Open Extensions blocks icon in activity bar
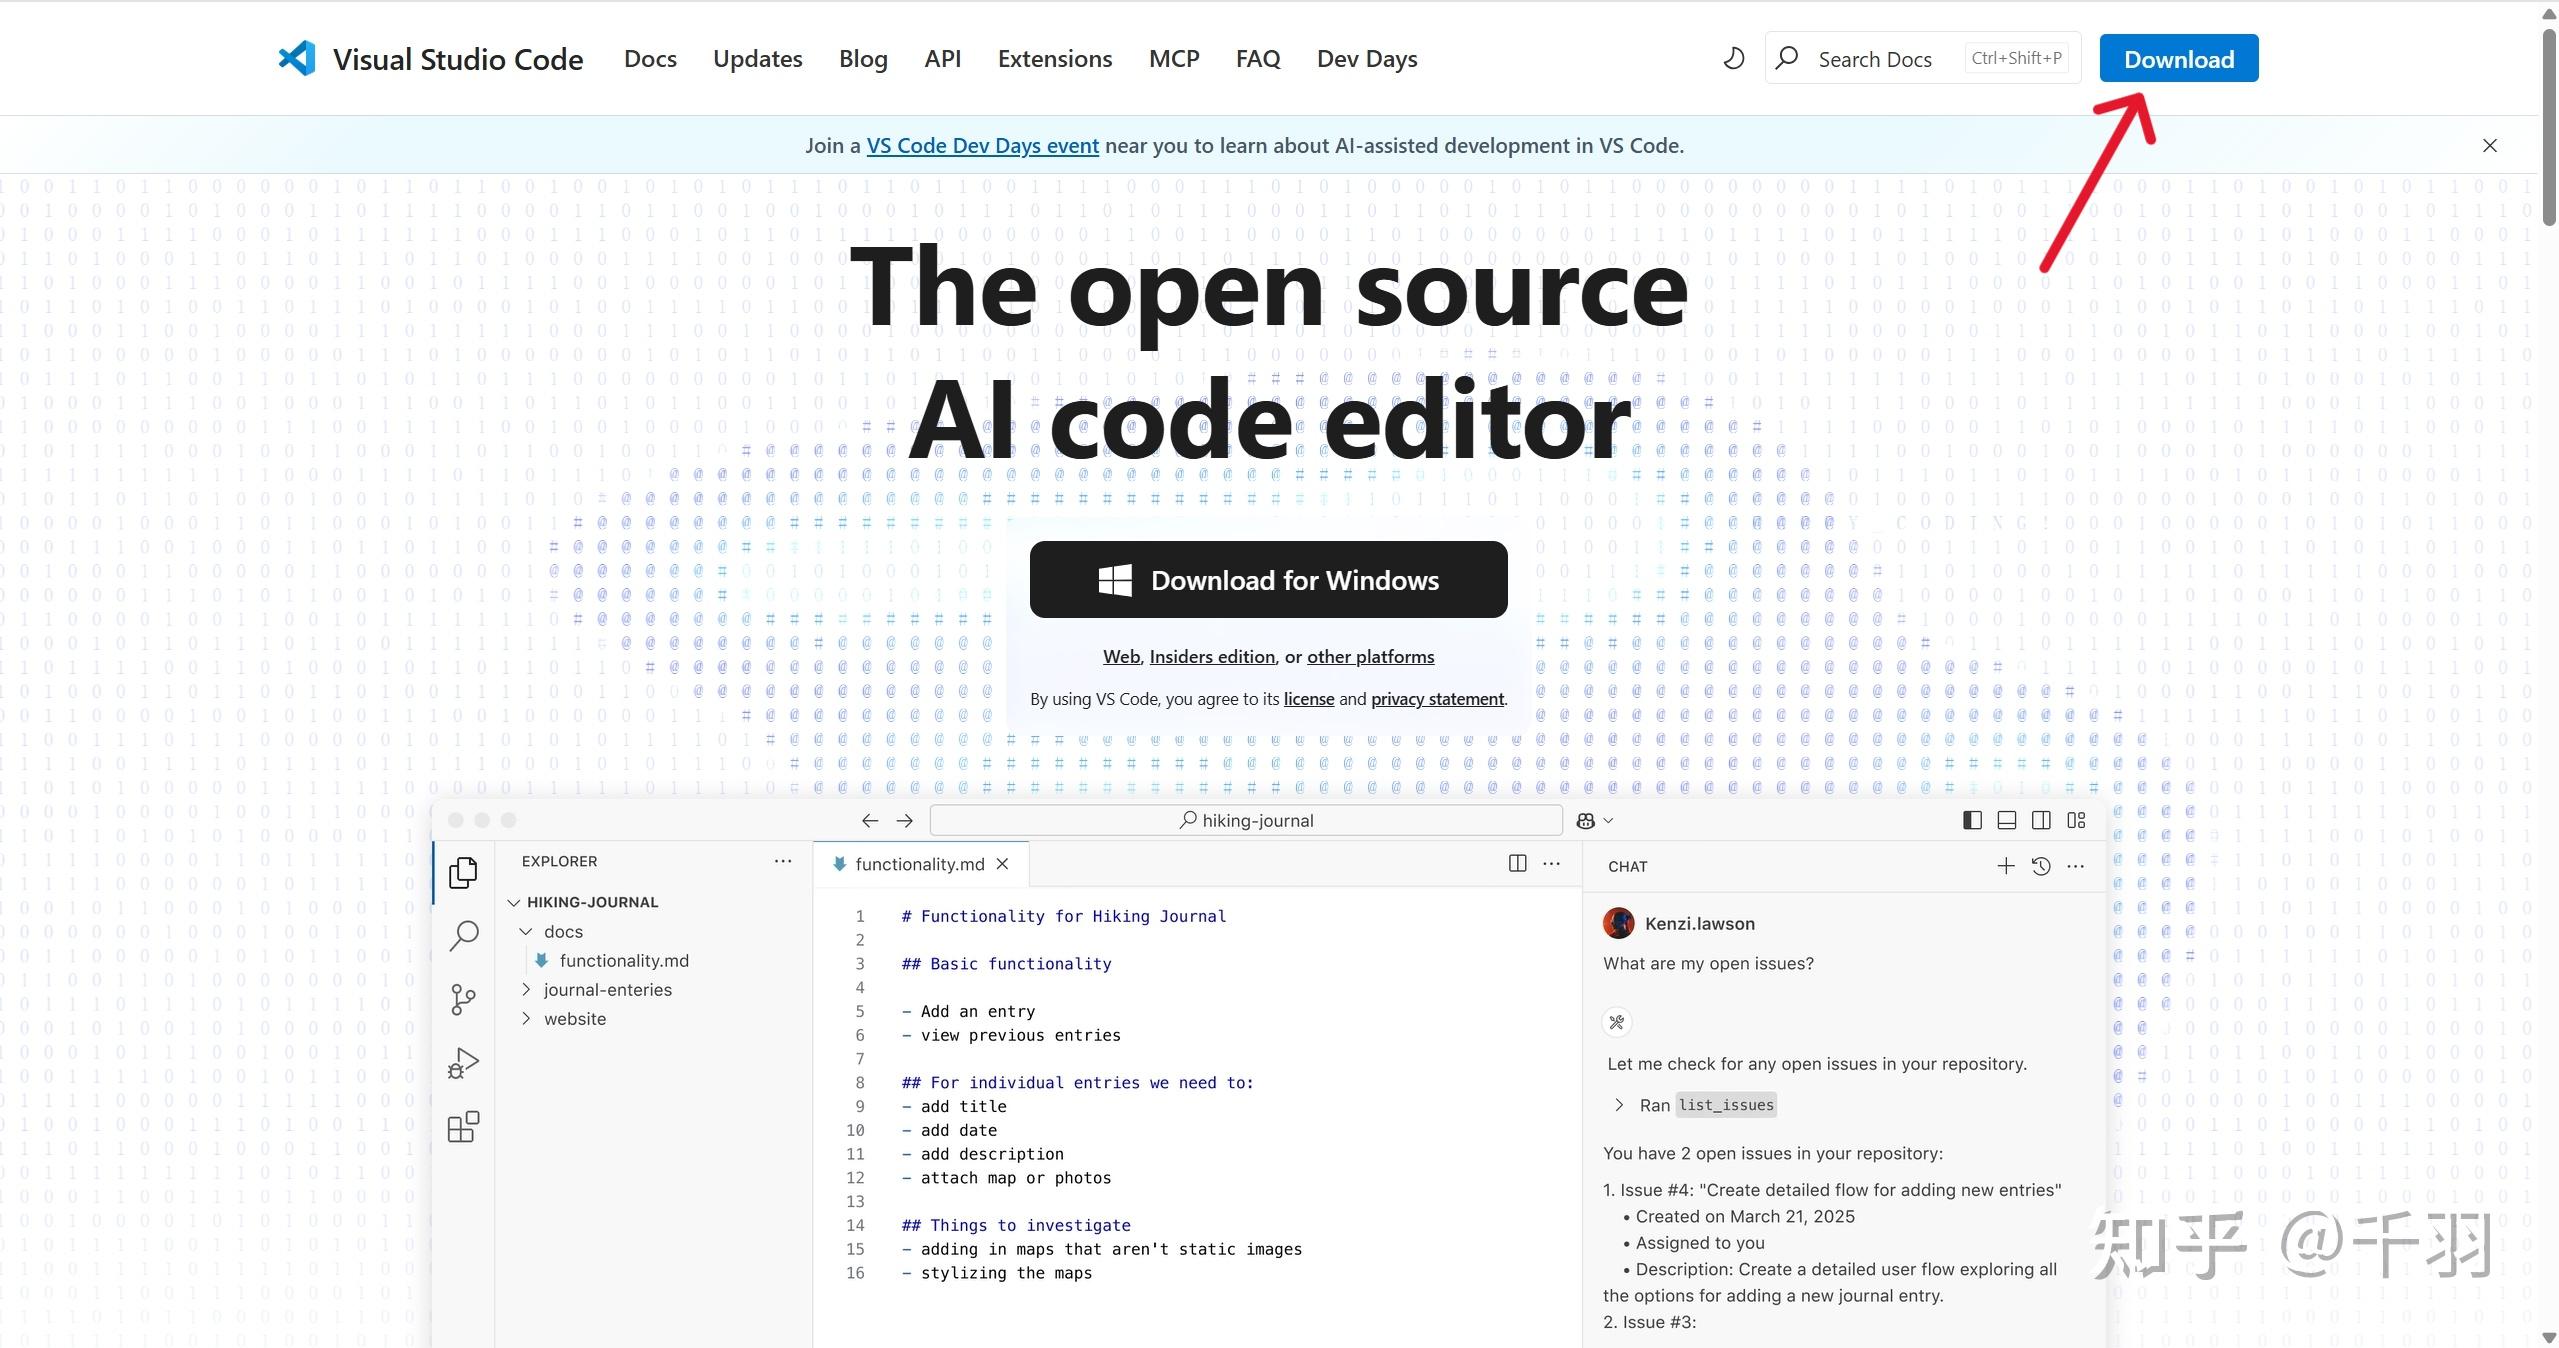This screenshot has height=1348, width=2559. [463, 1127]
